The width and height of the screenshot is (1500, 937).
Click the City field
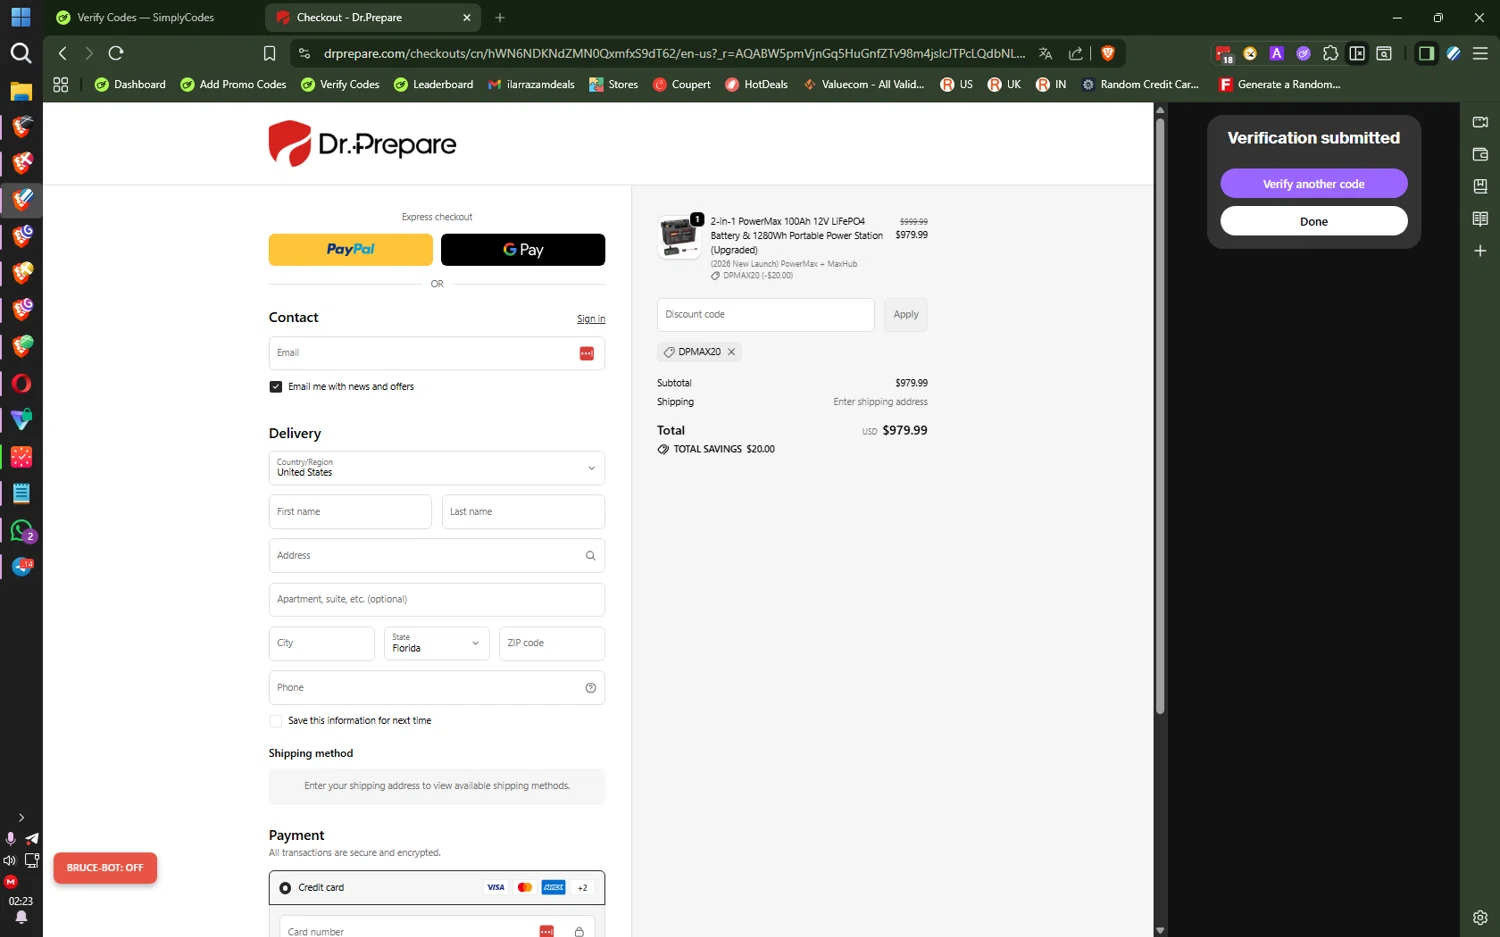pyautogui.click(x=322, y=644)
